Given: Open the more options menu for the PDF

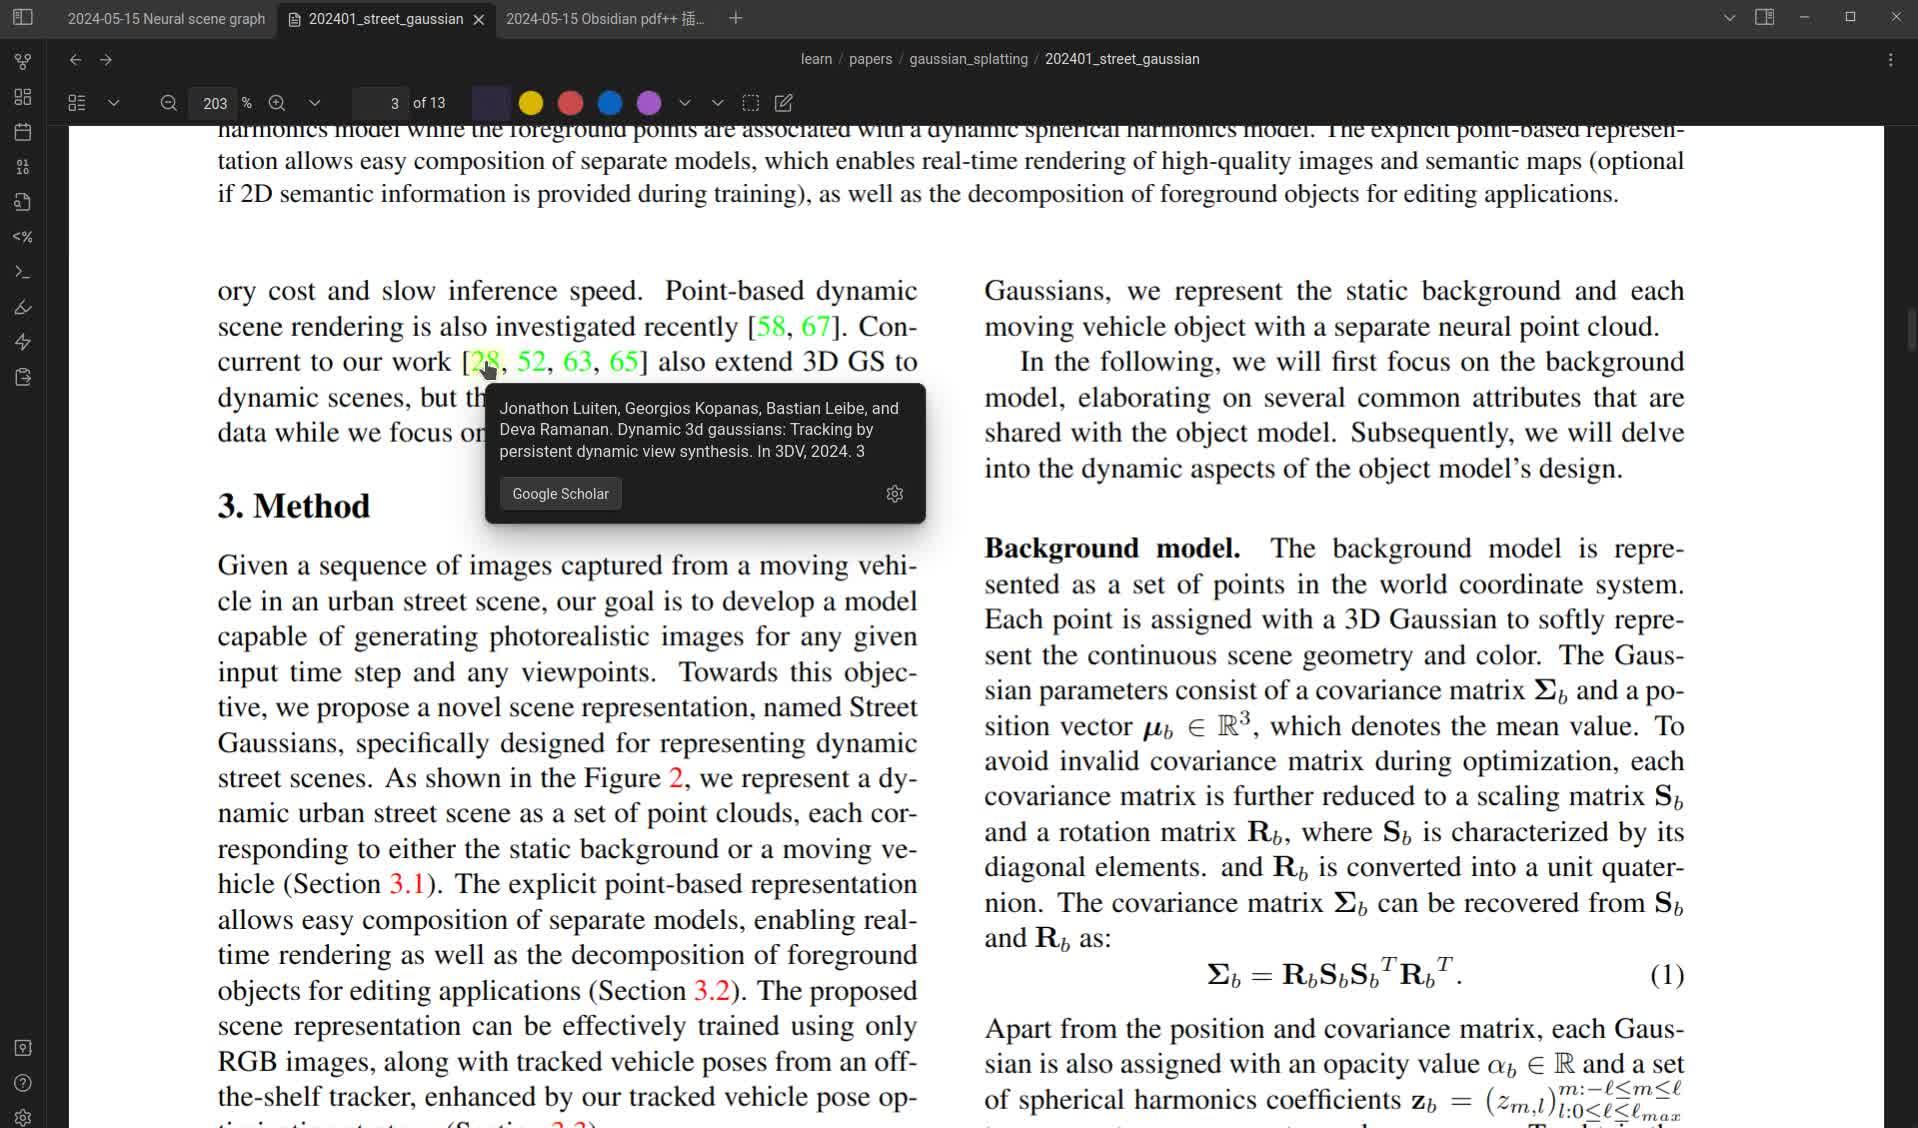Looking at the screenshot, I should pos(1890,60).
